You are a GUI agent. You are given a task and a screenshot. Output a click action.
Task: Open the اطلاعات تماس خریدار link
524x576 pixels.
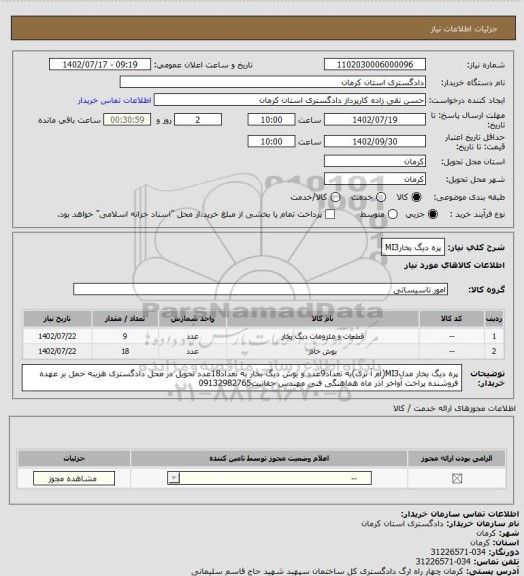click(114, 100)
